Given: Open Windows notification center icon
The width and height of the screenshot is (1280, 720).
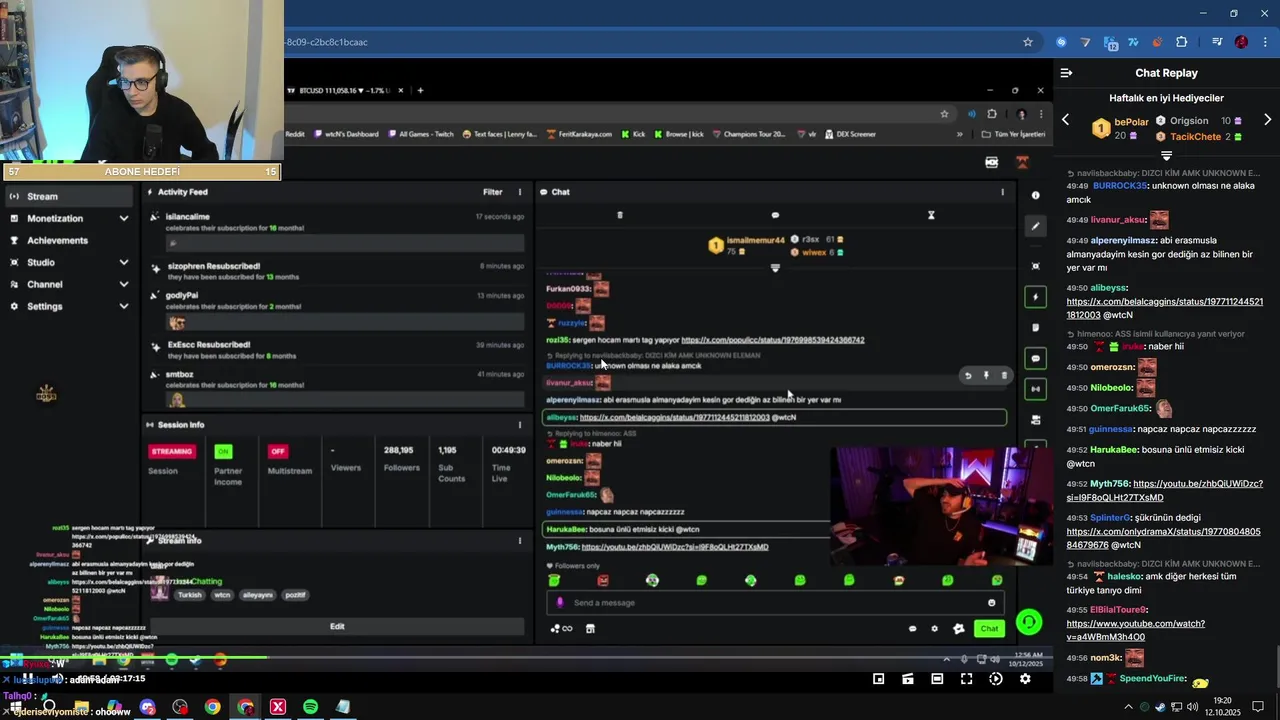Looking at the screenshot, I should click(x=1258, y=707).
